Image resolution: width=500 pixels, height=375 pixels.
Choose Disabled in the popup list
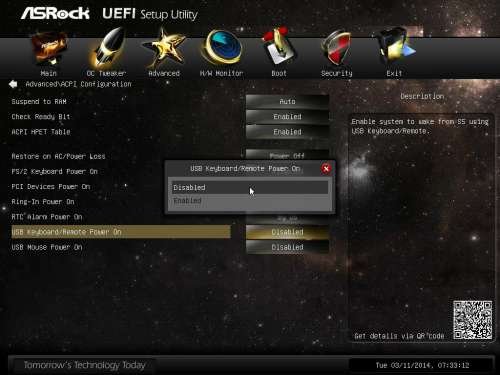coord(250,187)
